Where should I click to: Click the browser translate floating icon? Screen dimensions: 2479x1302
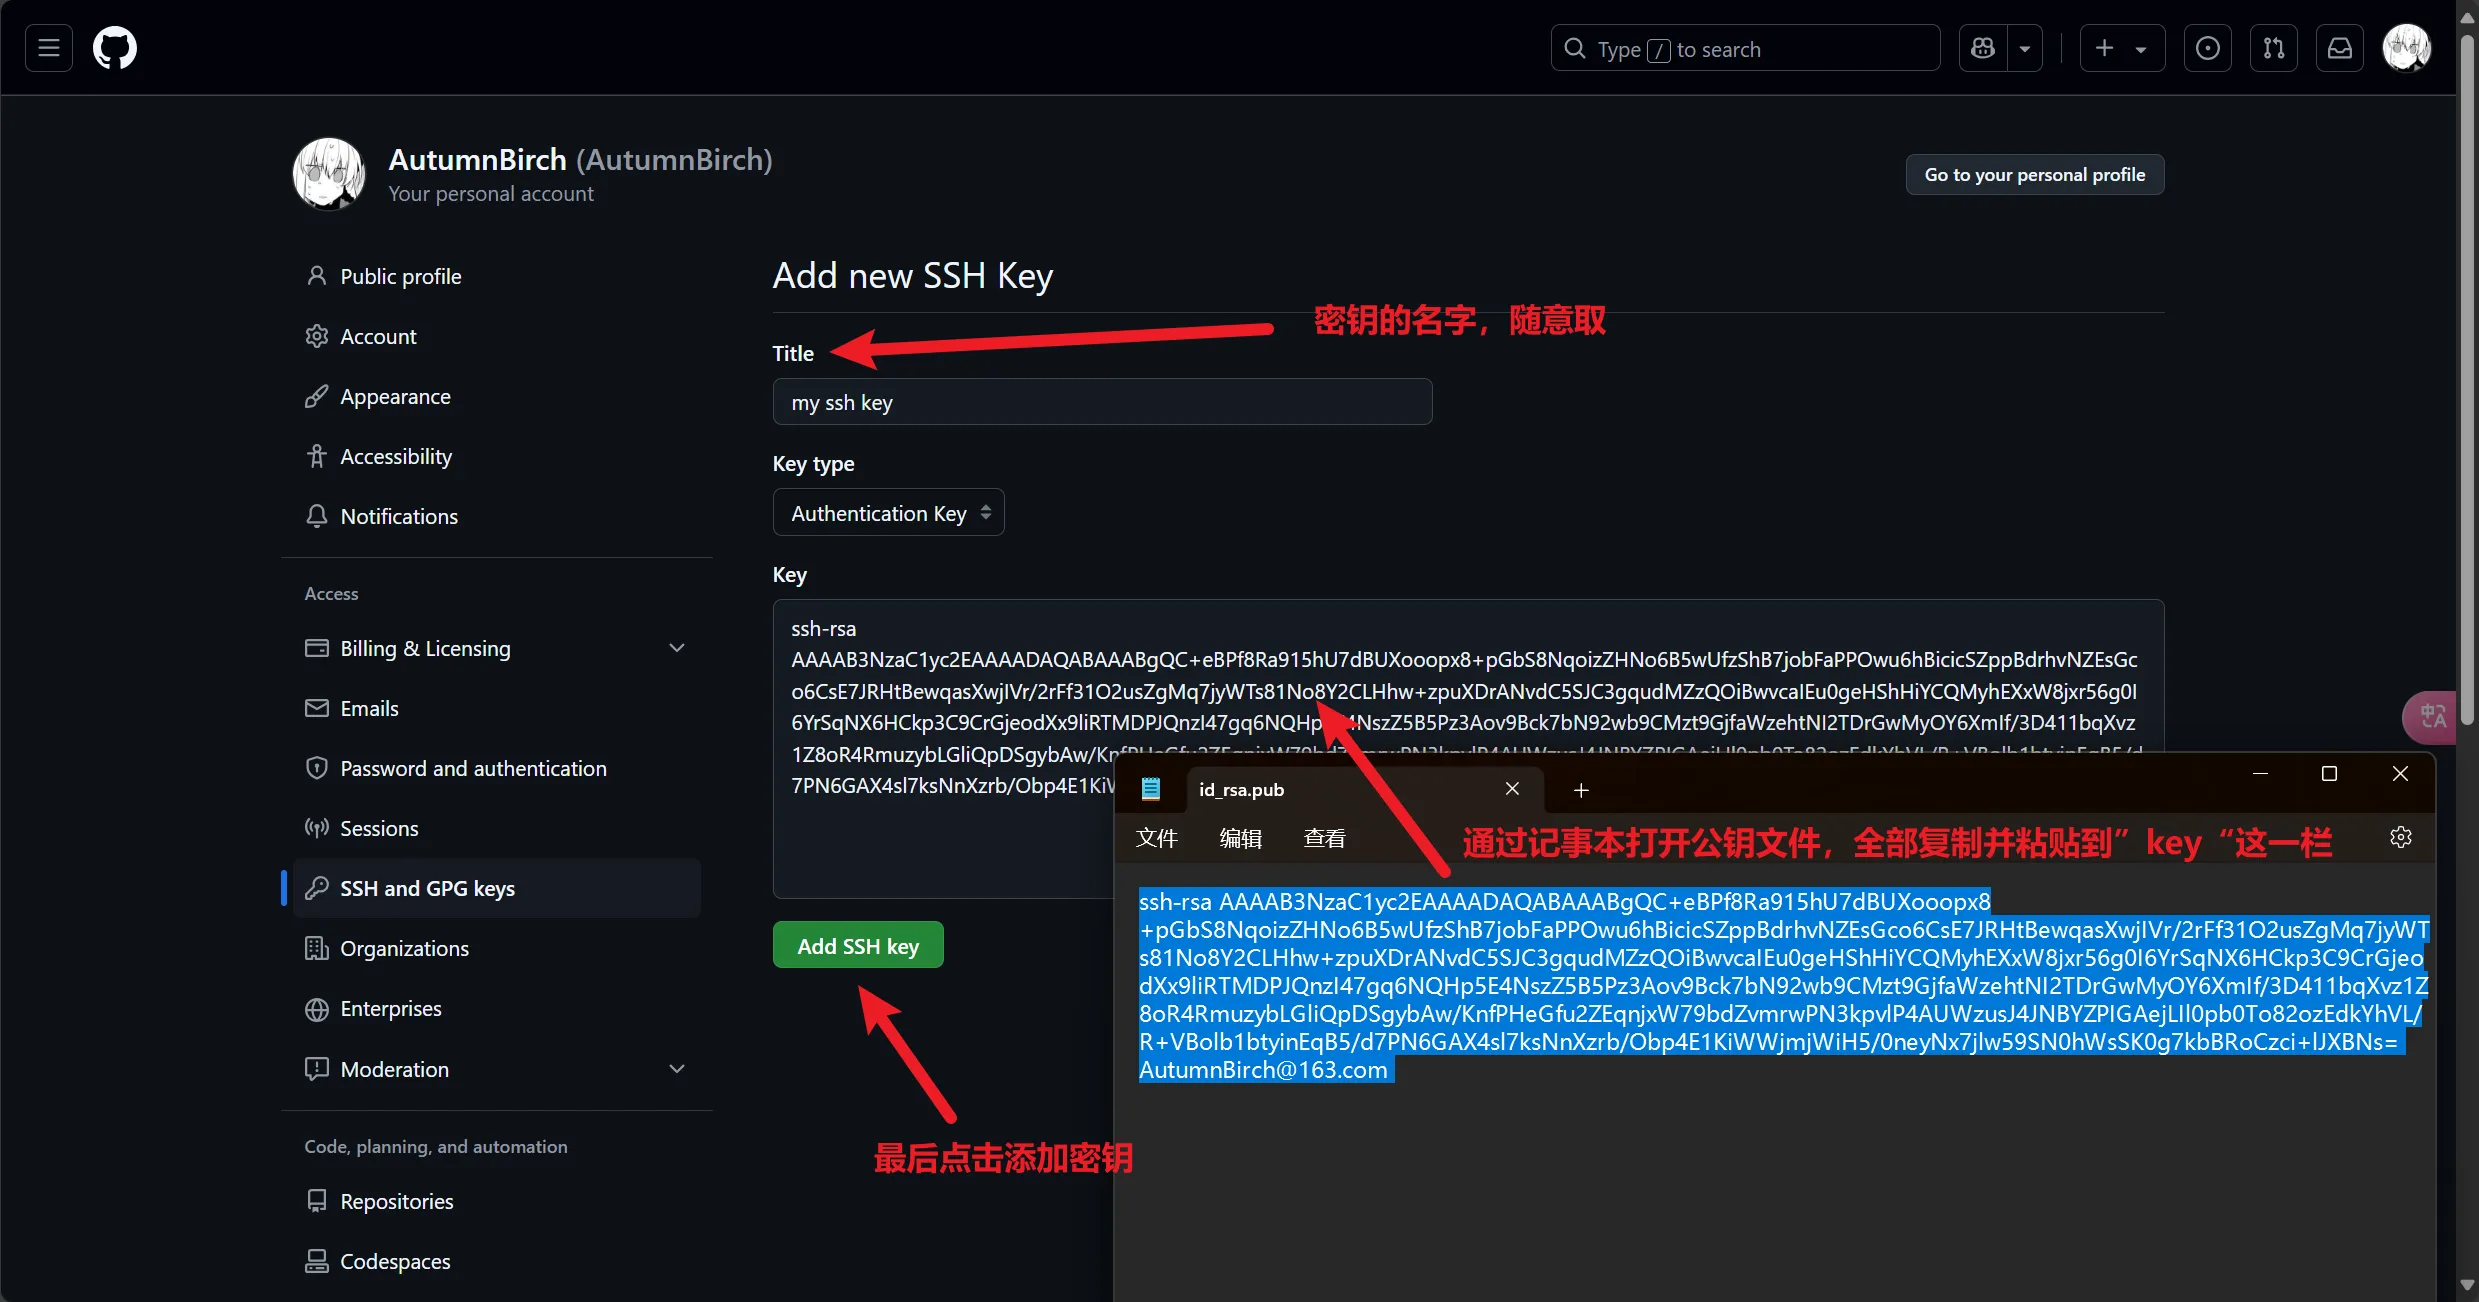(x=2430, y=716)
